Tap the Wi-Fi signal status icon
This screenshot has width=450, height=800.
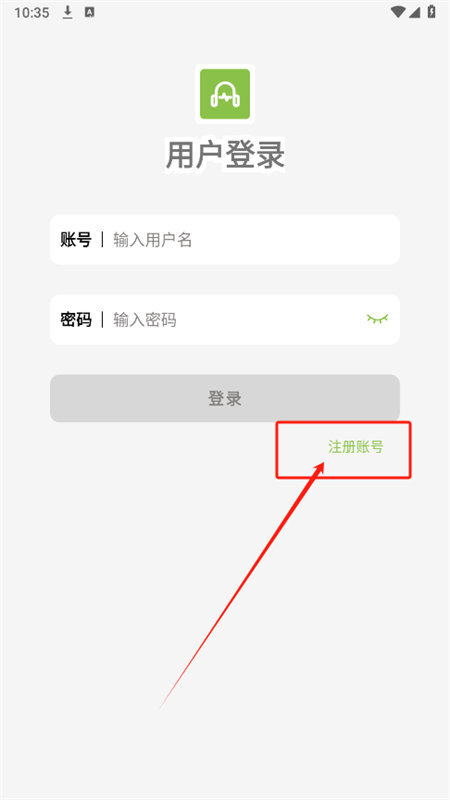(398, 12)
